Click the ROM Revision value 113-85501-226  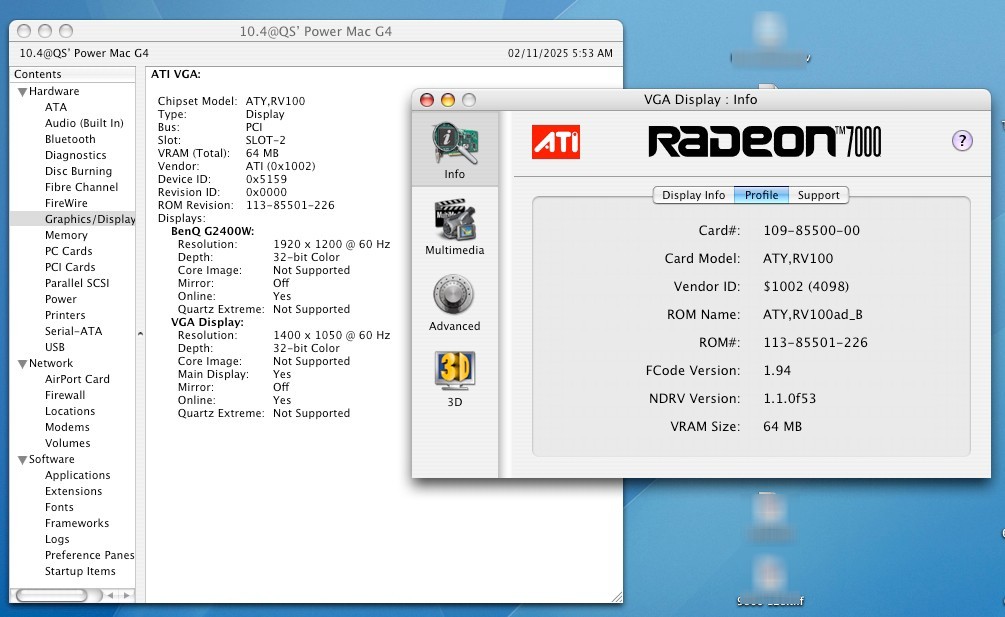tap(290, 205)
